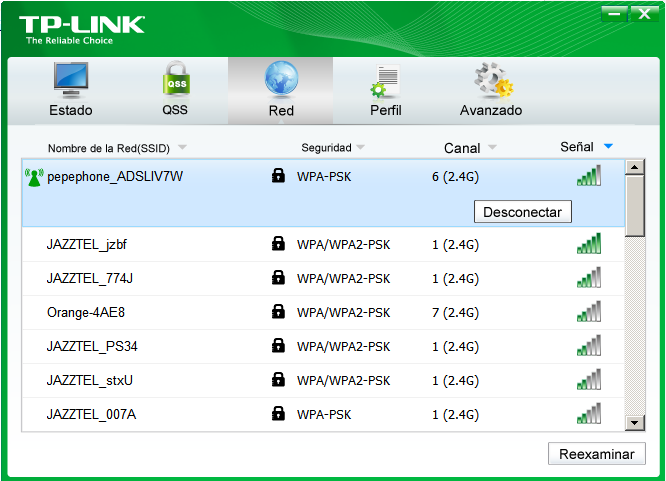Click channel 6 (2.4G) of pepephone_ADSLIV7W
Image resolution: width=666 pixels, height=481 pixels.
[x=455, y=177]
